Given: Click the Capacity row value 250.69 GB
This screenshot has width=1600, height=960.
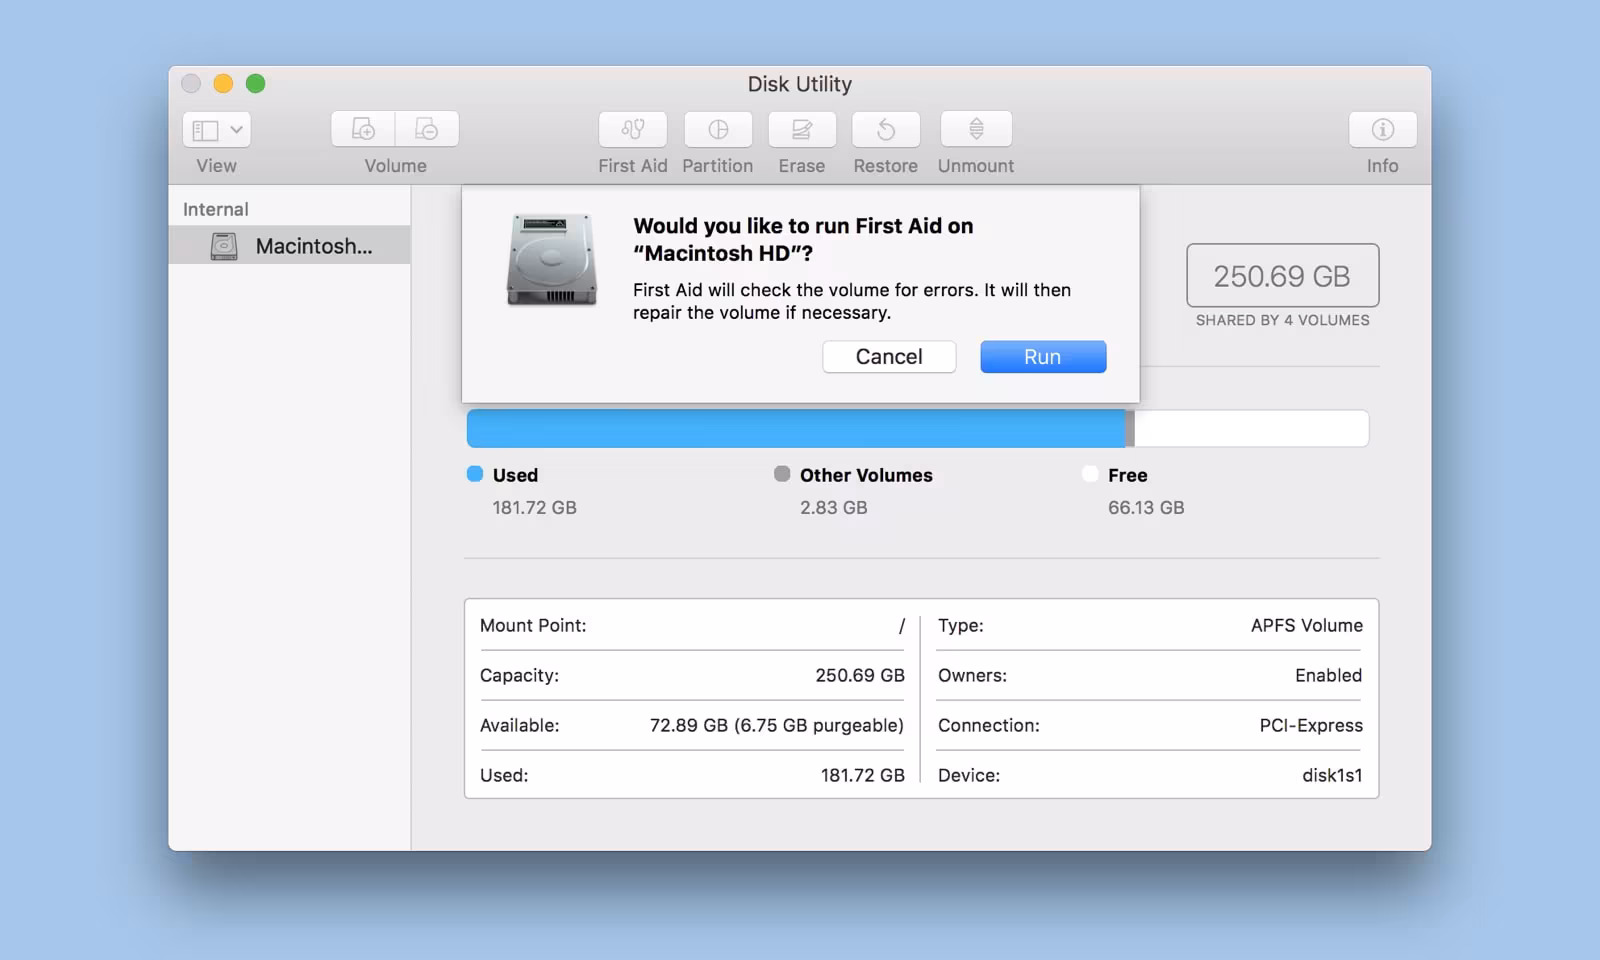Looking at the screenshot, I should (860, 676).
